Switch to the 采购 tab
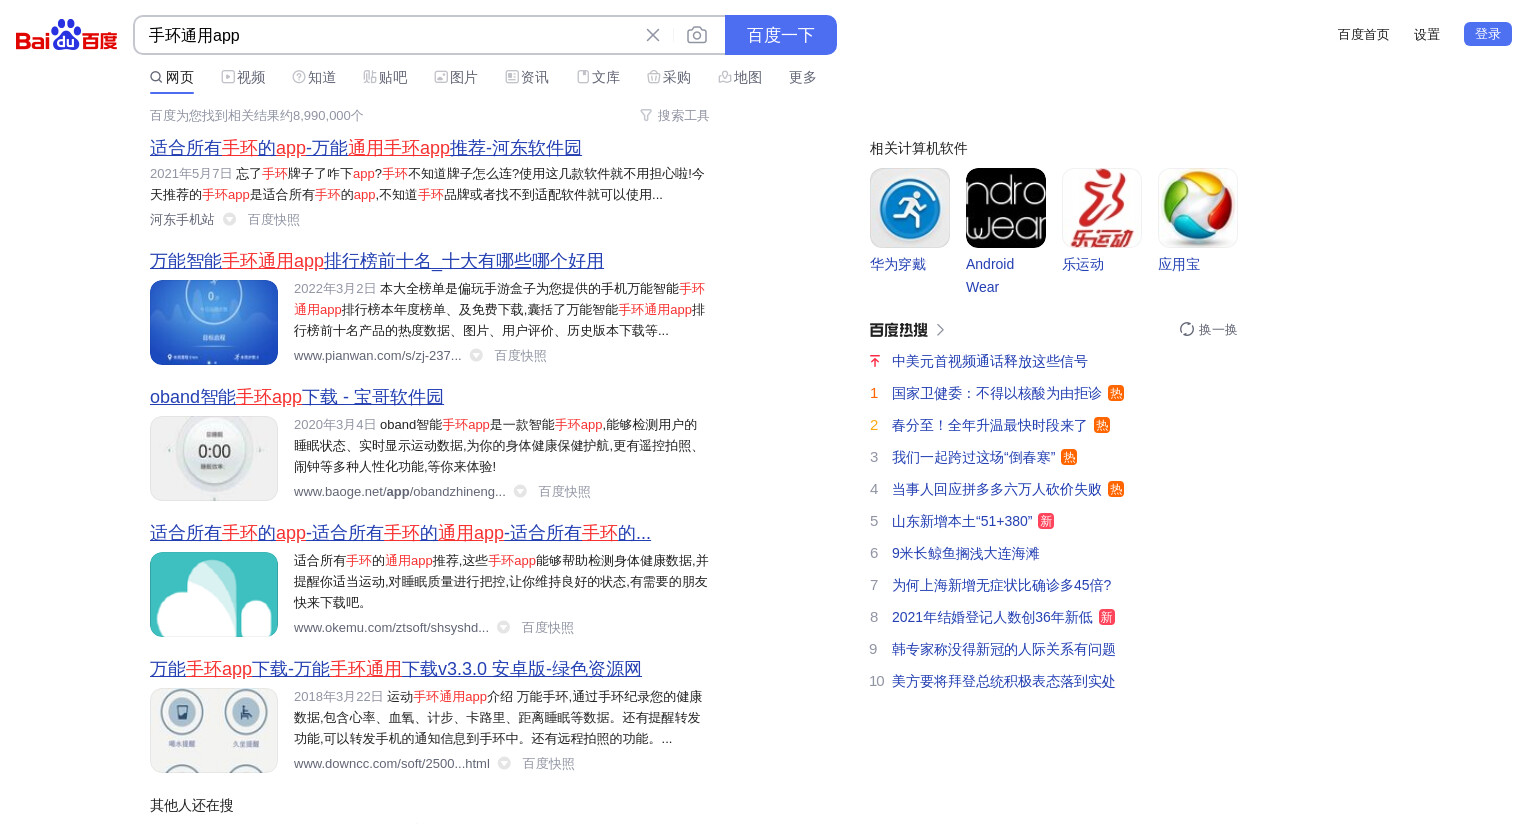This screenshot has width=1536, height=824. tap(669, 77)
